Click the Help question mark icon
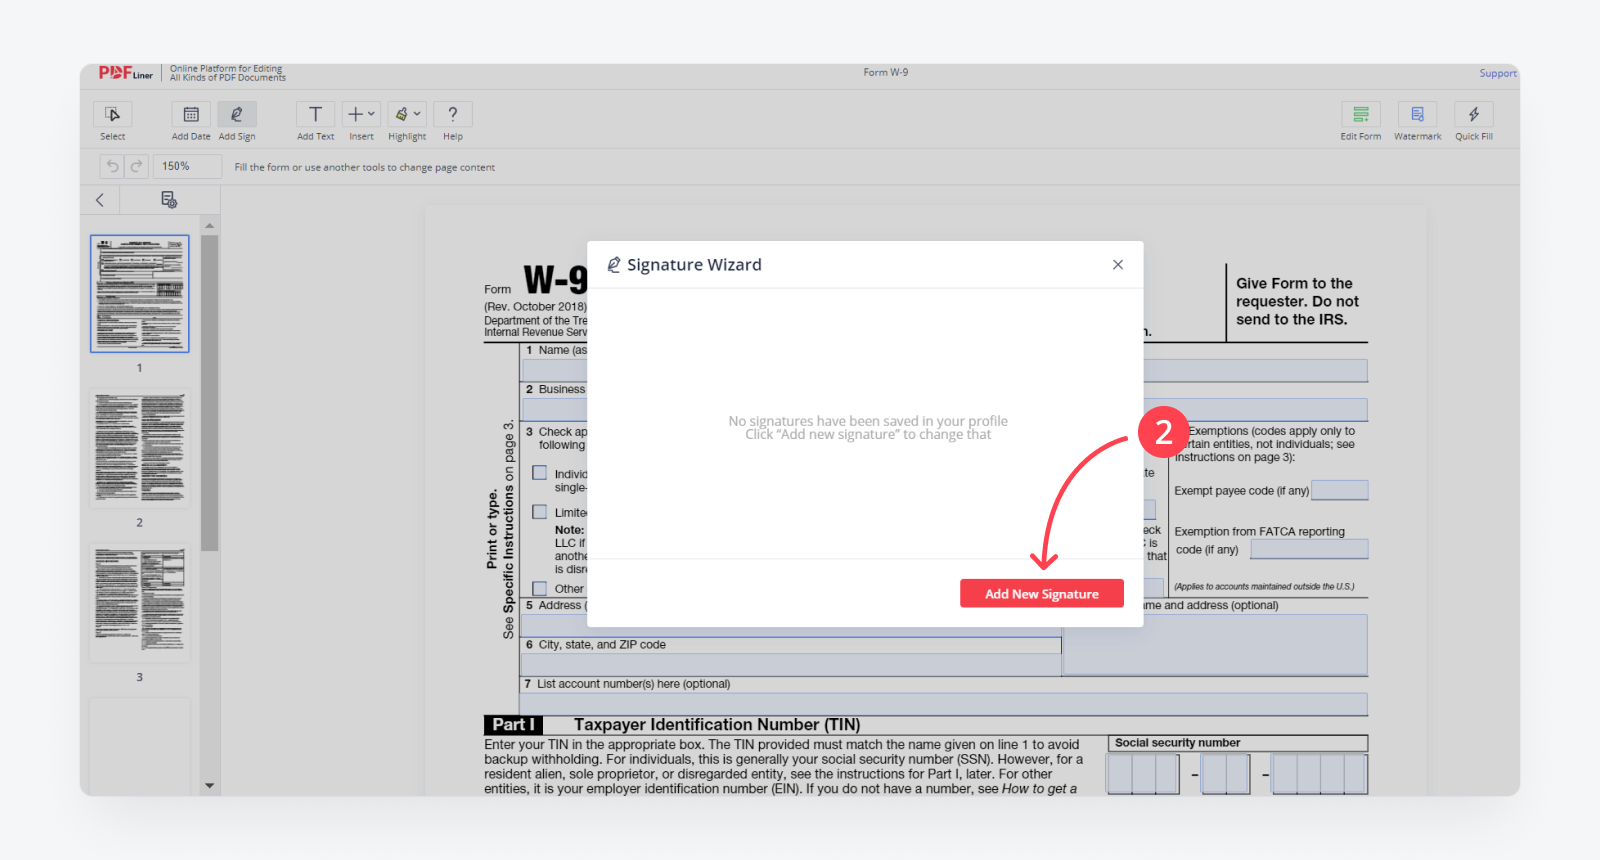 [x=453, y=114]
